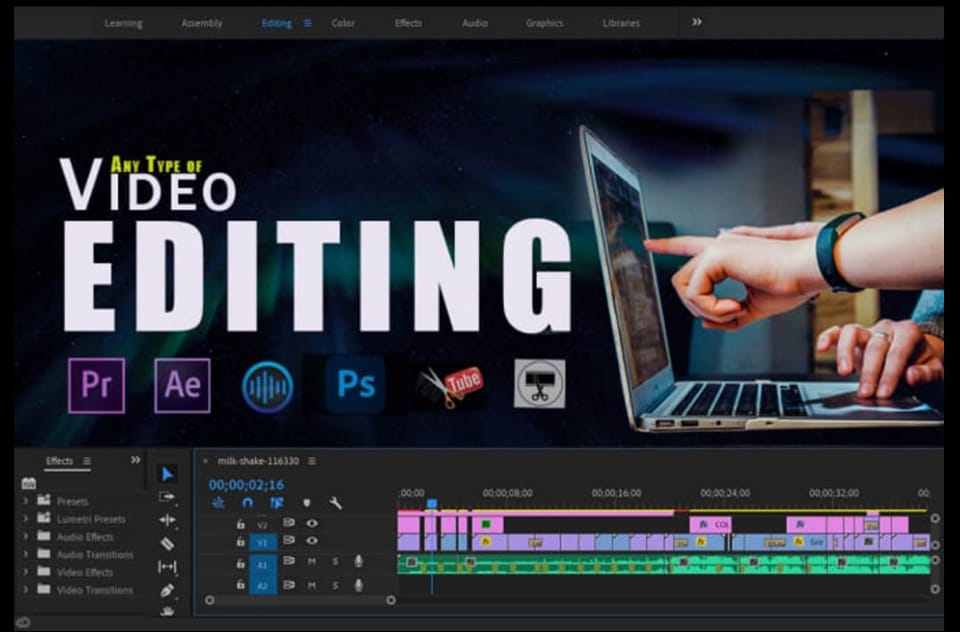Toggle the magnet Snap in Timeline button

[247, 503]
